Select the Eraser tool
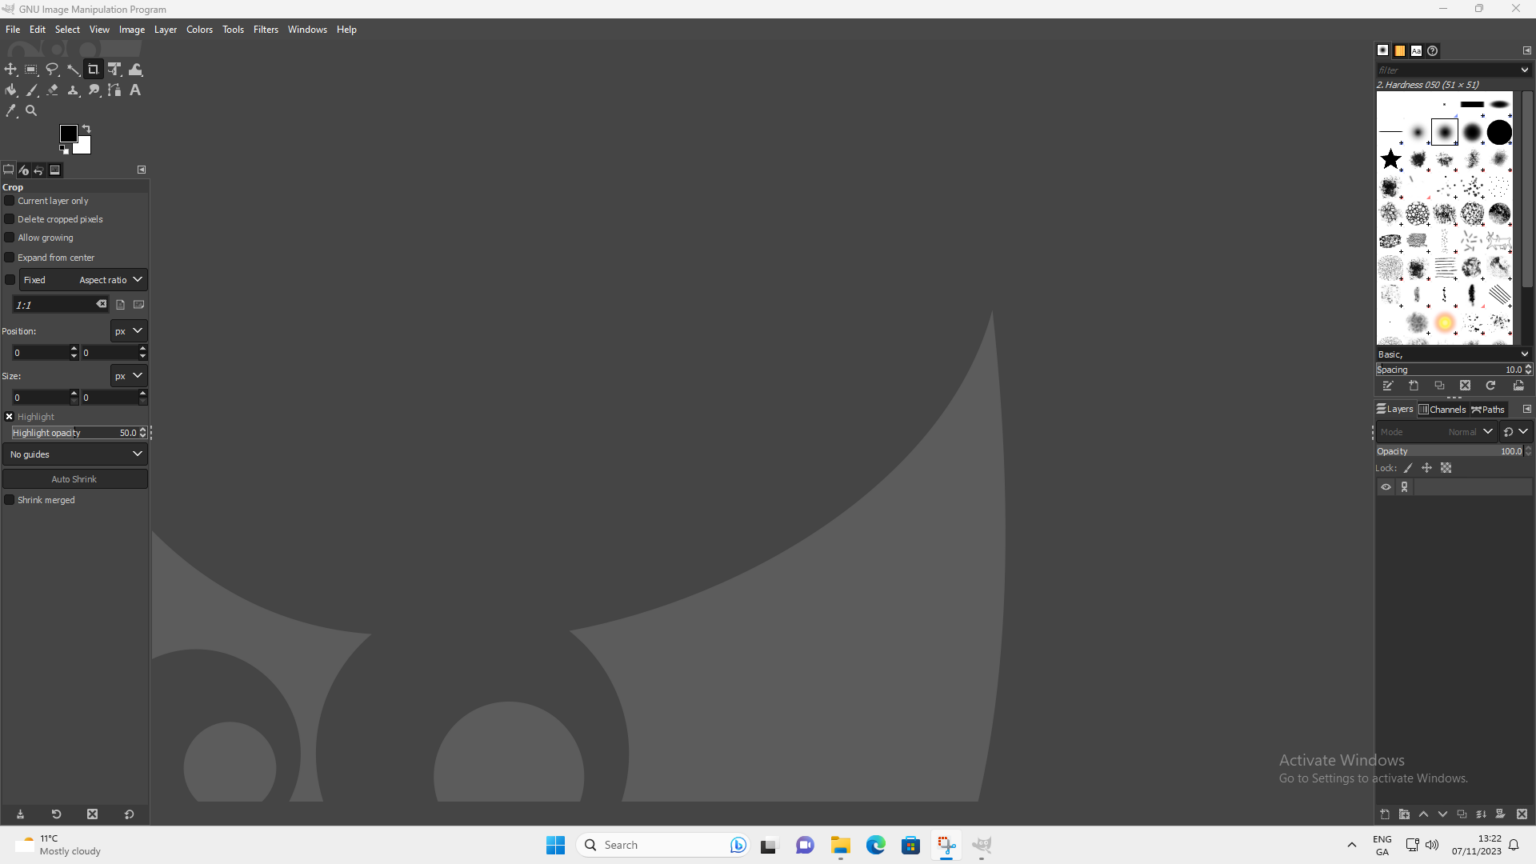This screenshot has height=864, width=1536. pos(52,90)
